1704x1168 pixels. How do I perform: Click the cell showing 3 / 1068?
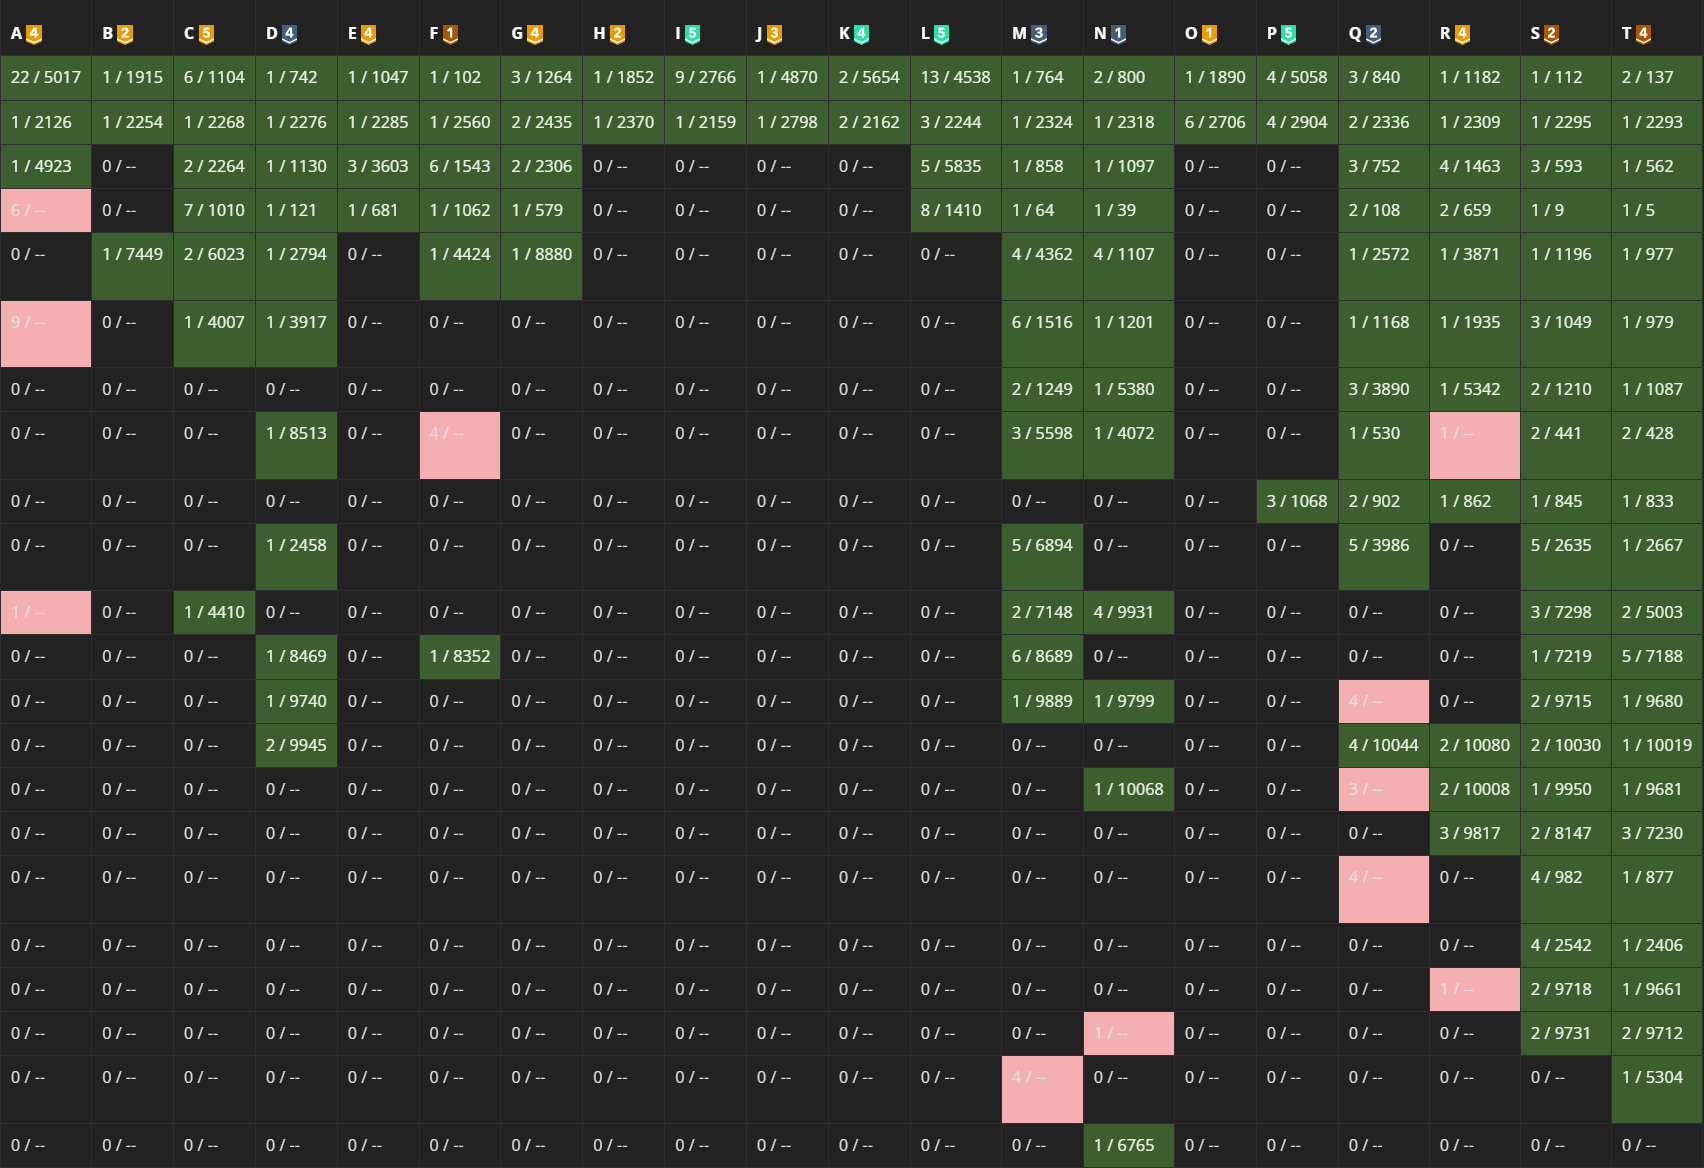point(1296,501)
